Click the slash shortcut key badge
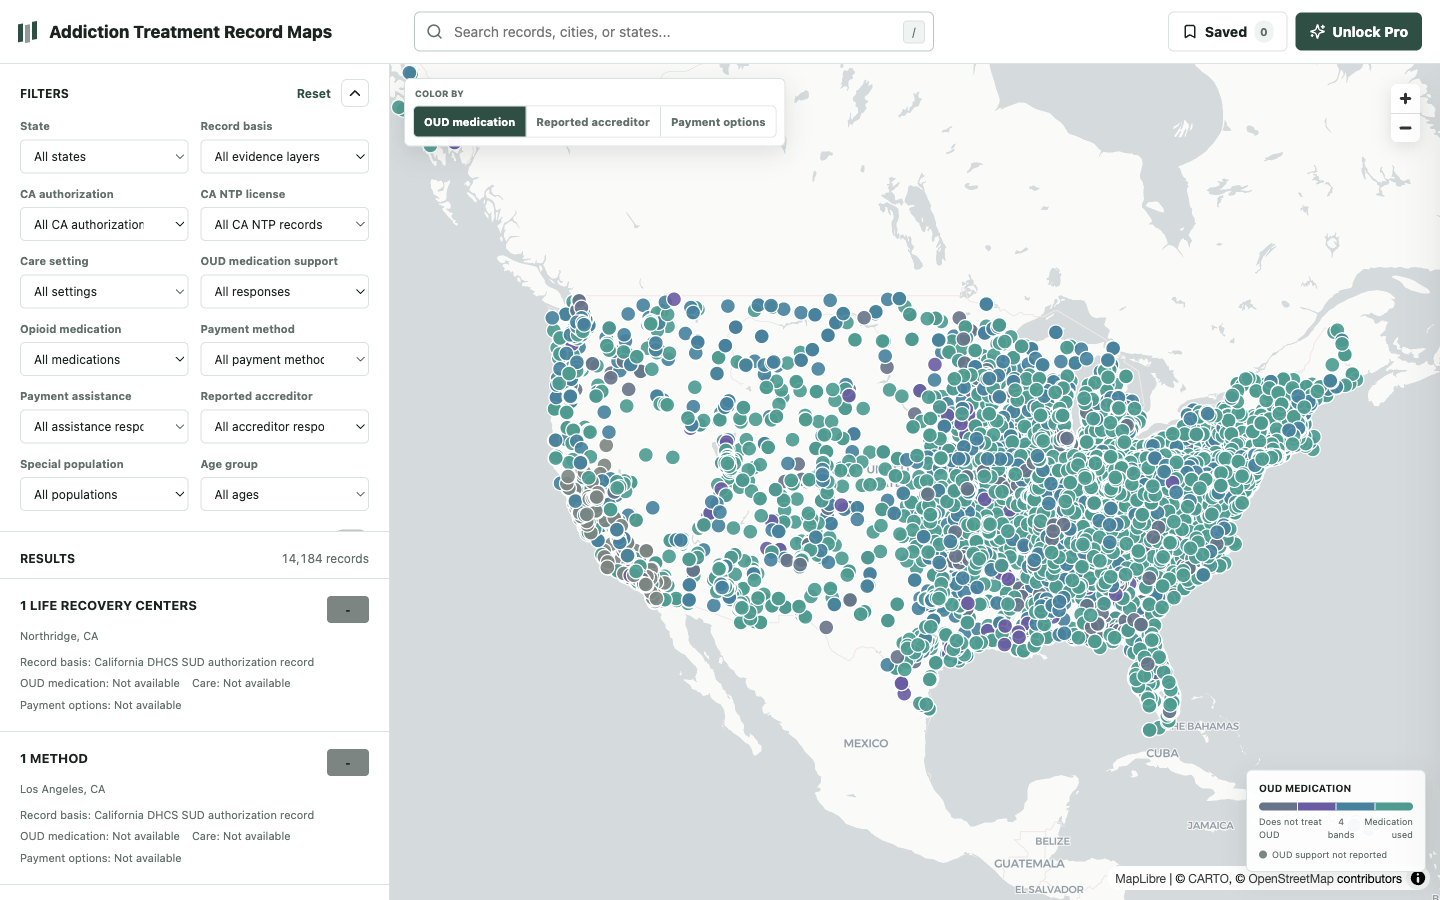 click(x=913, y=32)
